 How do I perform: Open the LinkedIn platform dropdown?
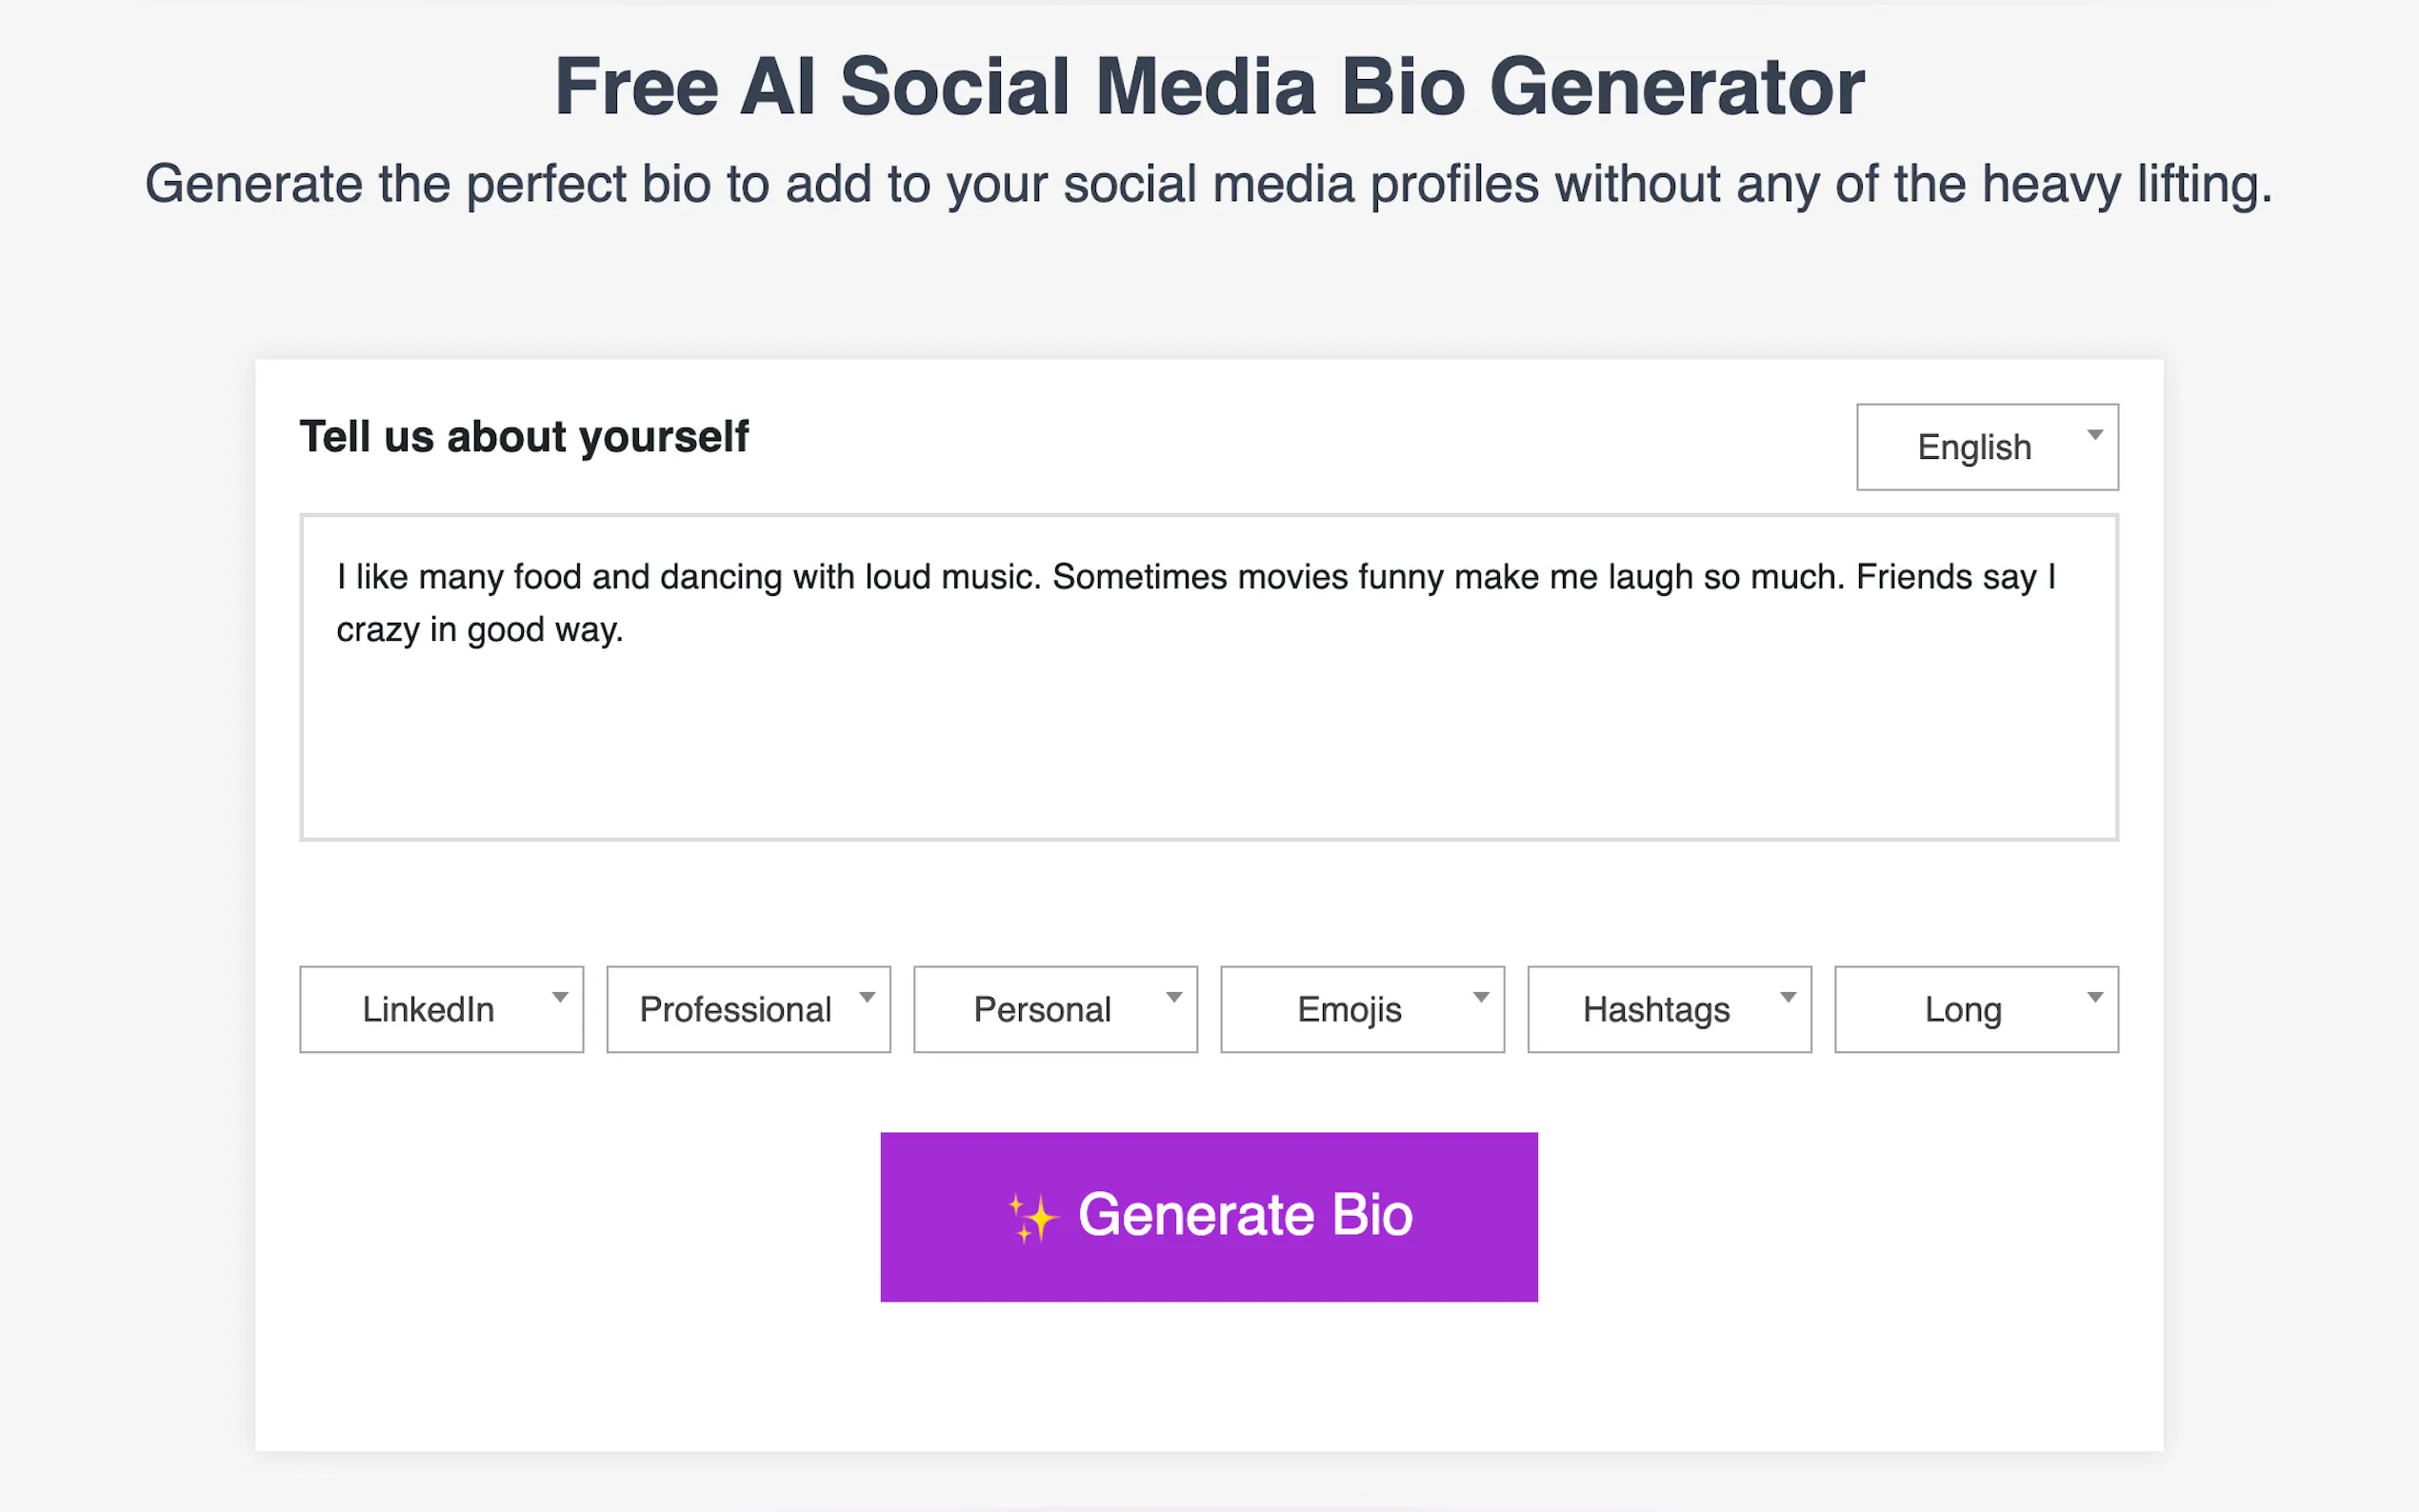pos(441,1009)
